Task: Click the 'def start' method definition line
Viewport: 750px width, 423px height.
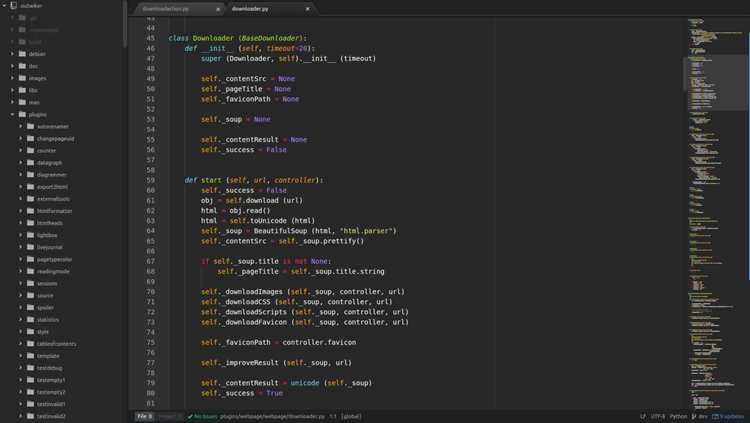Action: tap(254, 180)
